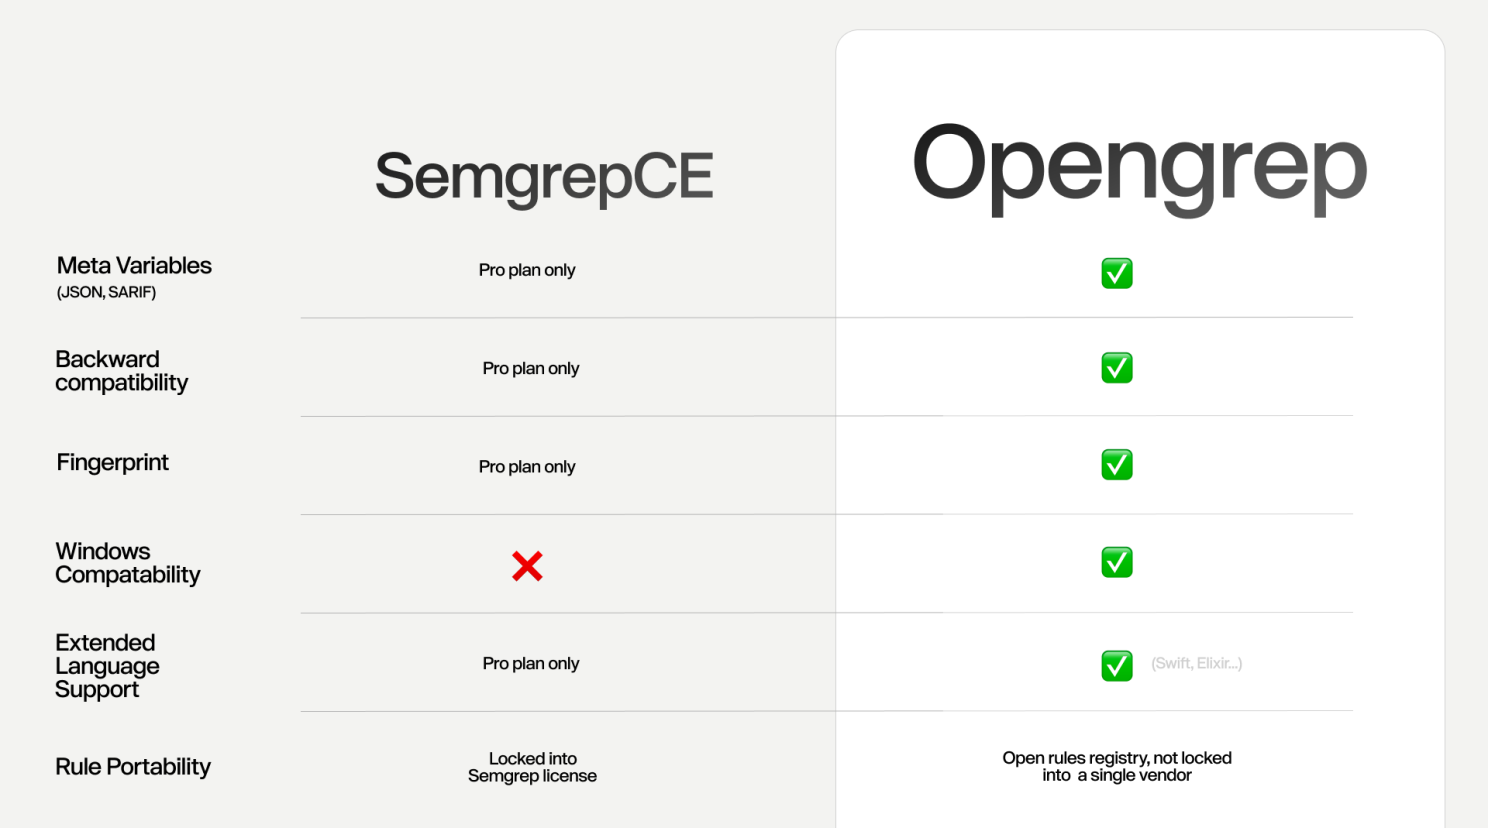1488x828 pixels.
Task: Click the "Locked into Semgrep license" text
Action: coord(532,767)
